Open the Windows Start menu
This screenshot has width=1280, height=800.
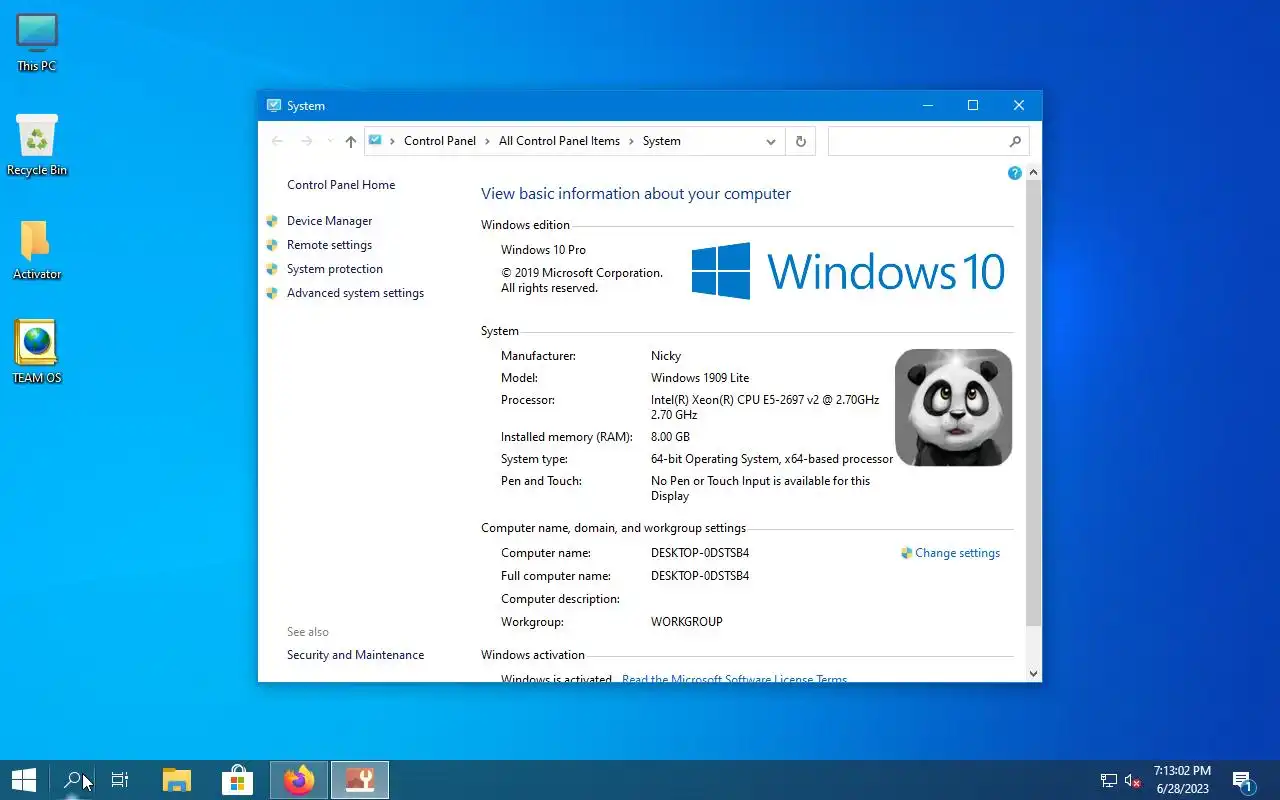point(24,780)
